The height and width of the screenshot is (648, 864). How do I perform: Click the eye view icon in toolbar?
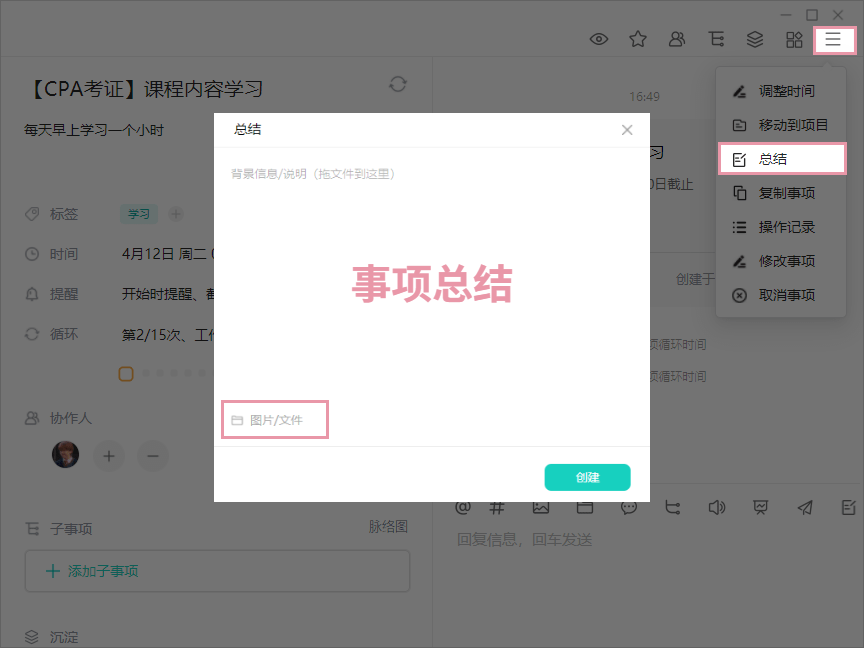pyautogui.click(x=598, y=39)
